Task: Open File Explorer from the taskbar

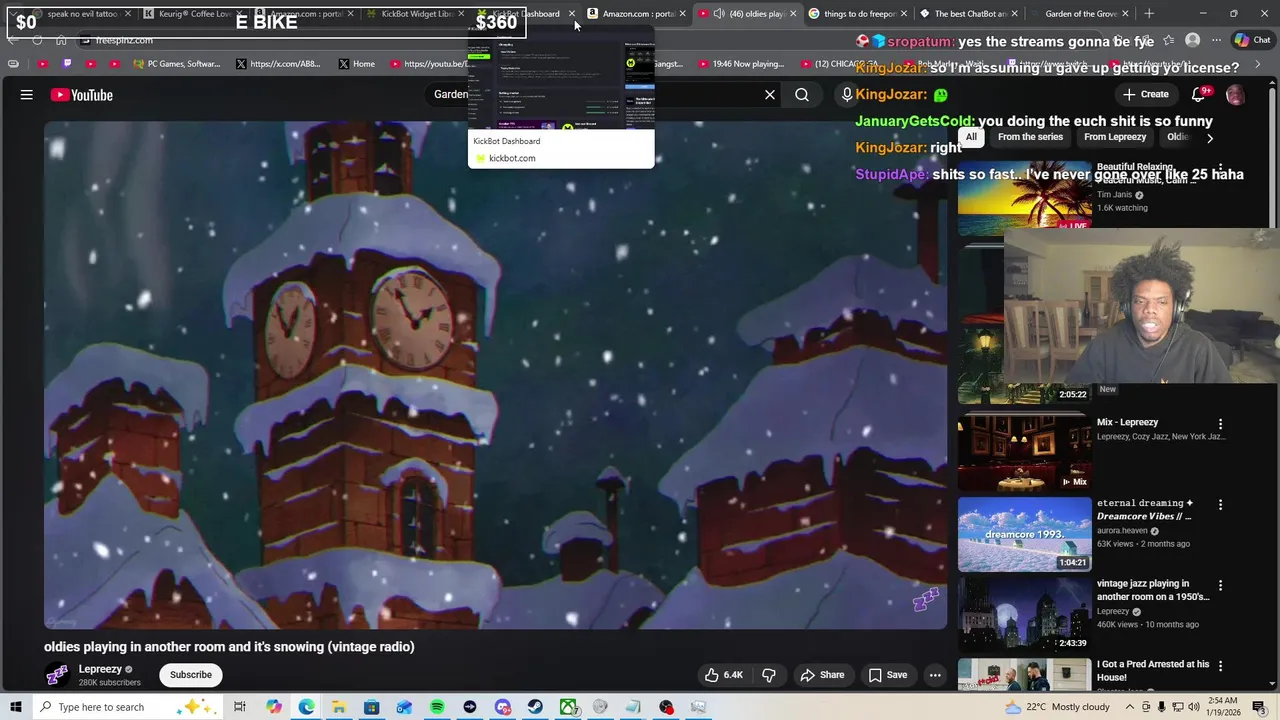Action: (x=339, y=707)
